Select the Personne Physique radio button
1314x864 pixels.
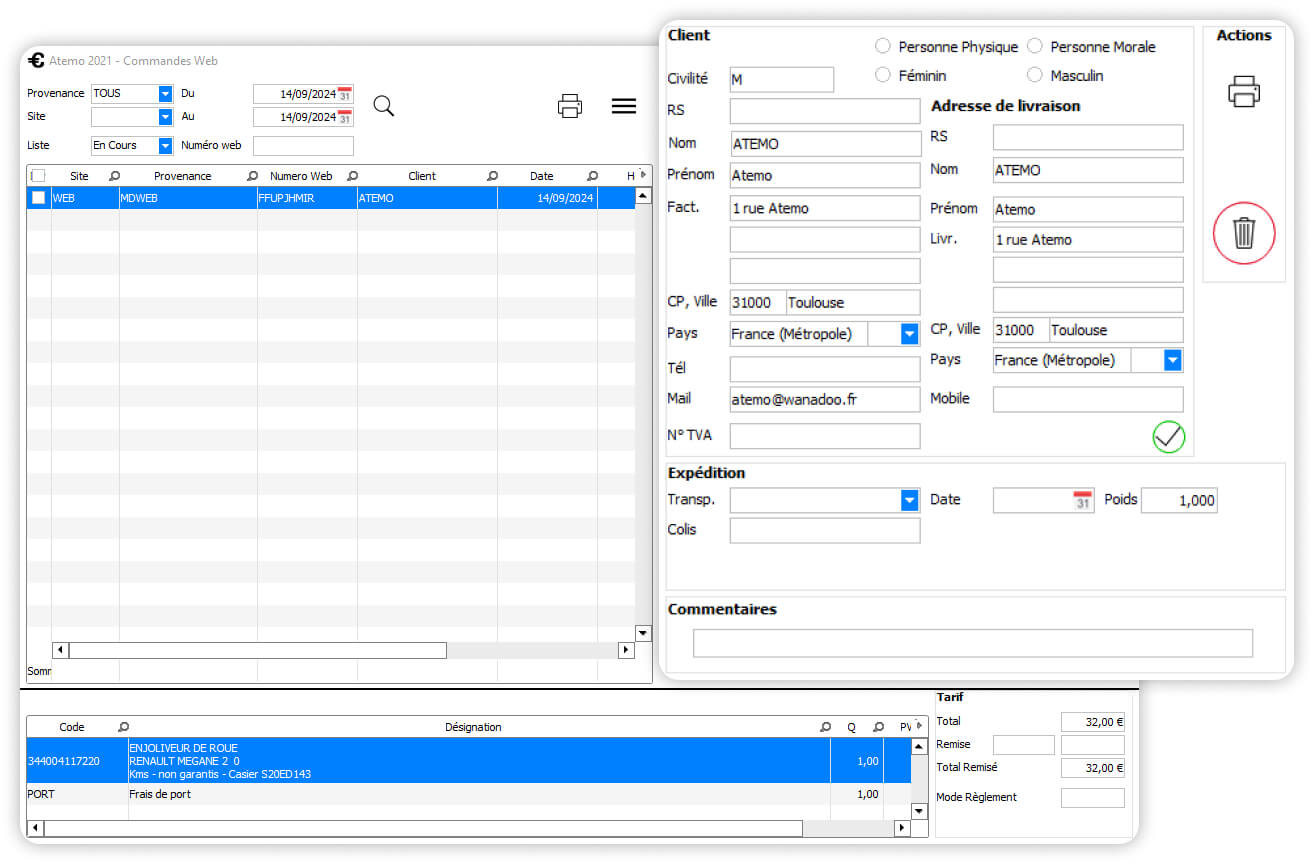[883, 46]
